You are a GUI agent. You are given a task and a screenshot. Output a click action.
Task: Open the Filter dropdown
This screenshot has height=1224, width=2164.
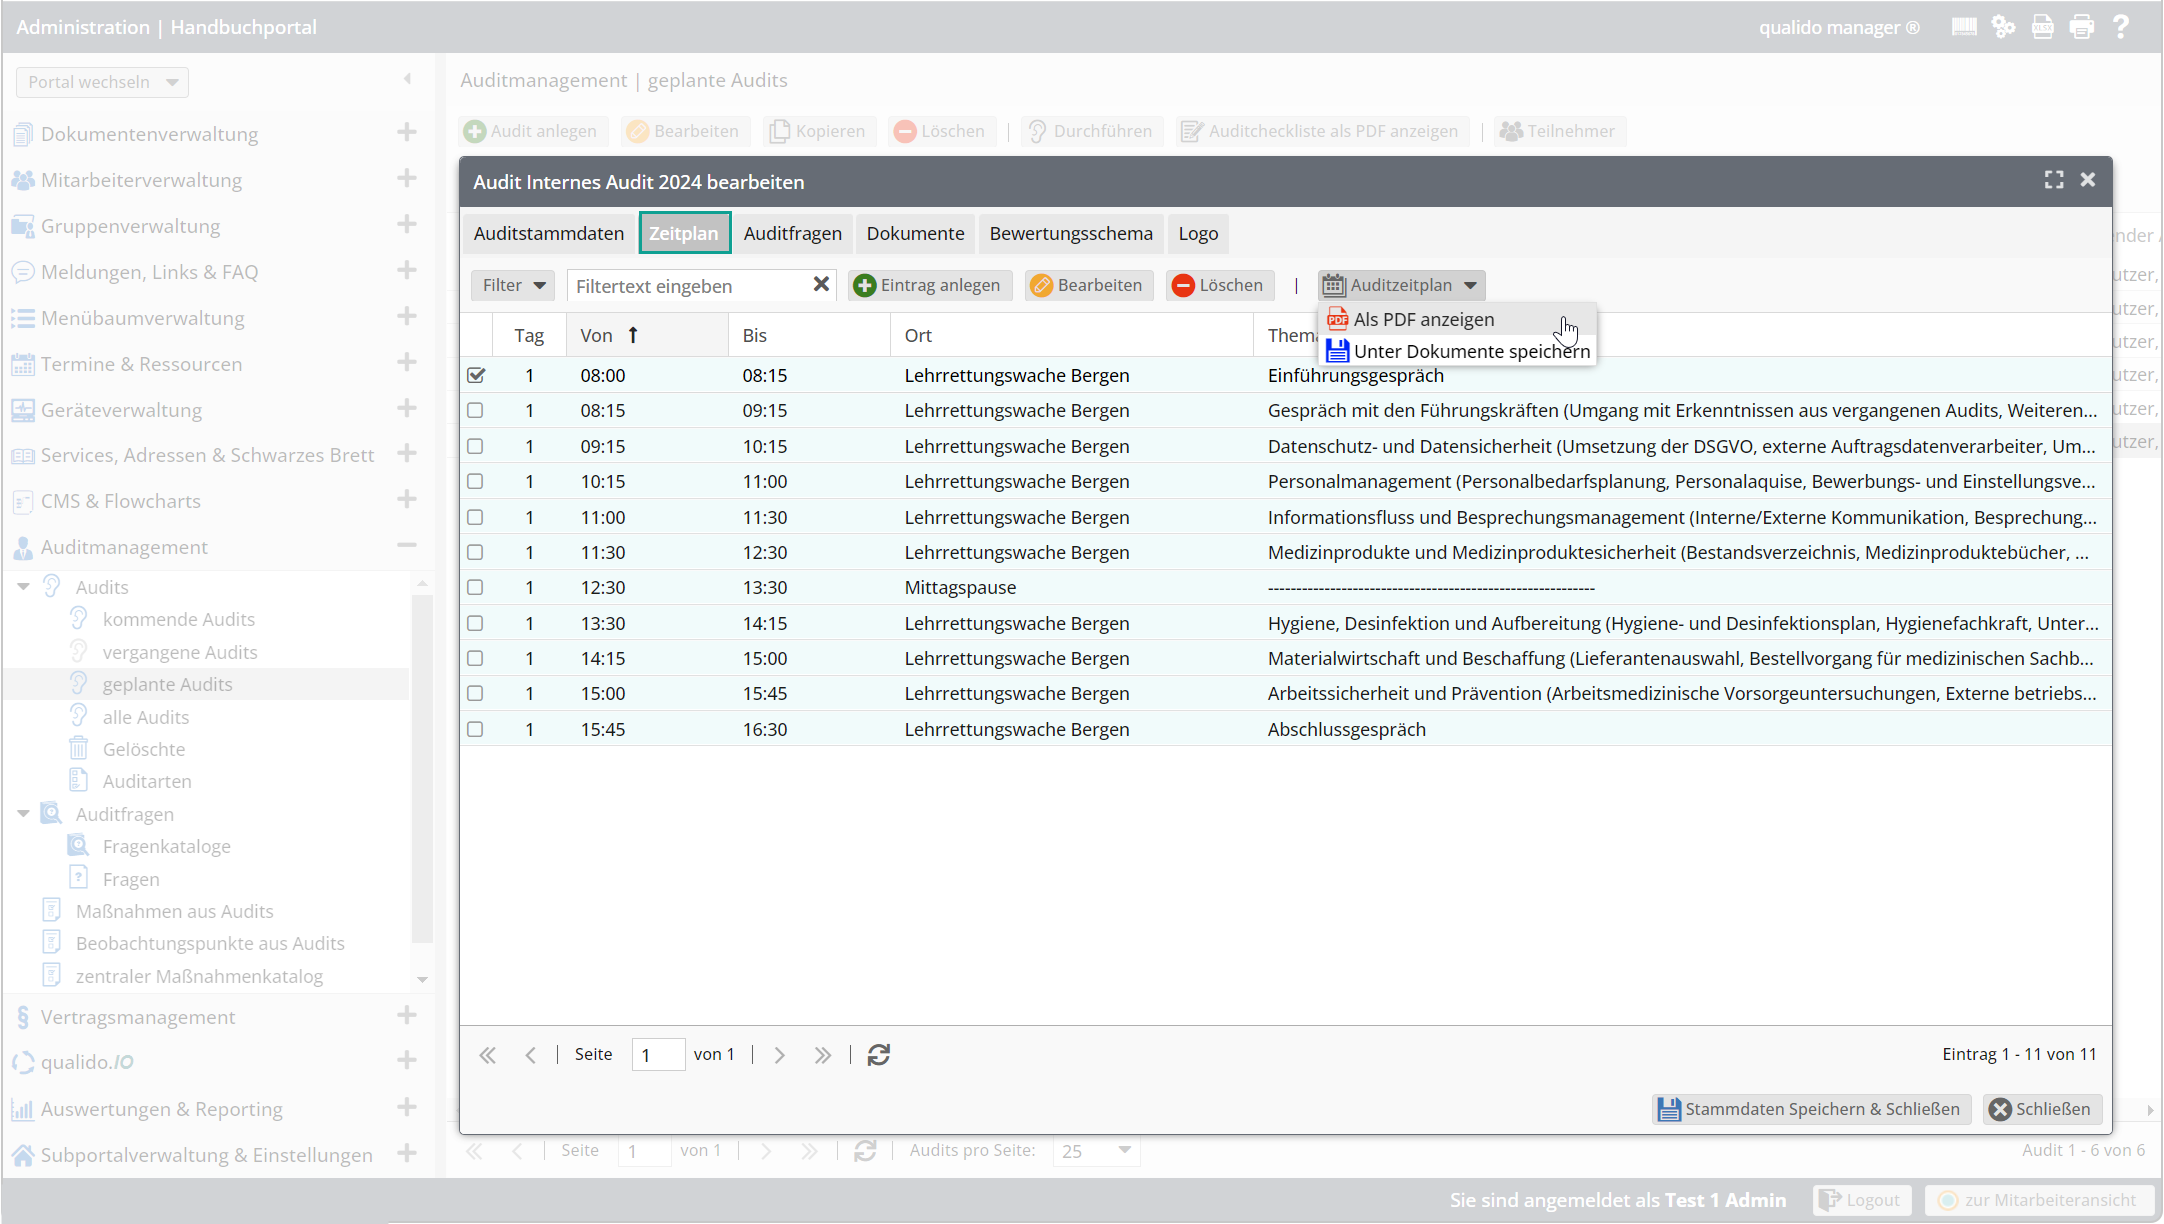(512, 285)
